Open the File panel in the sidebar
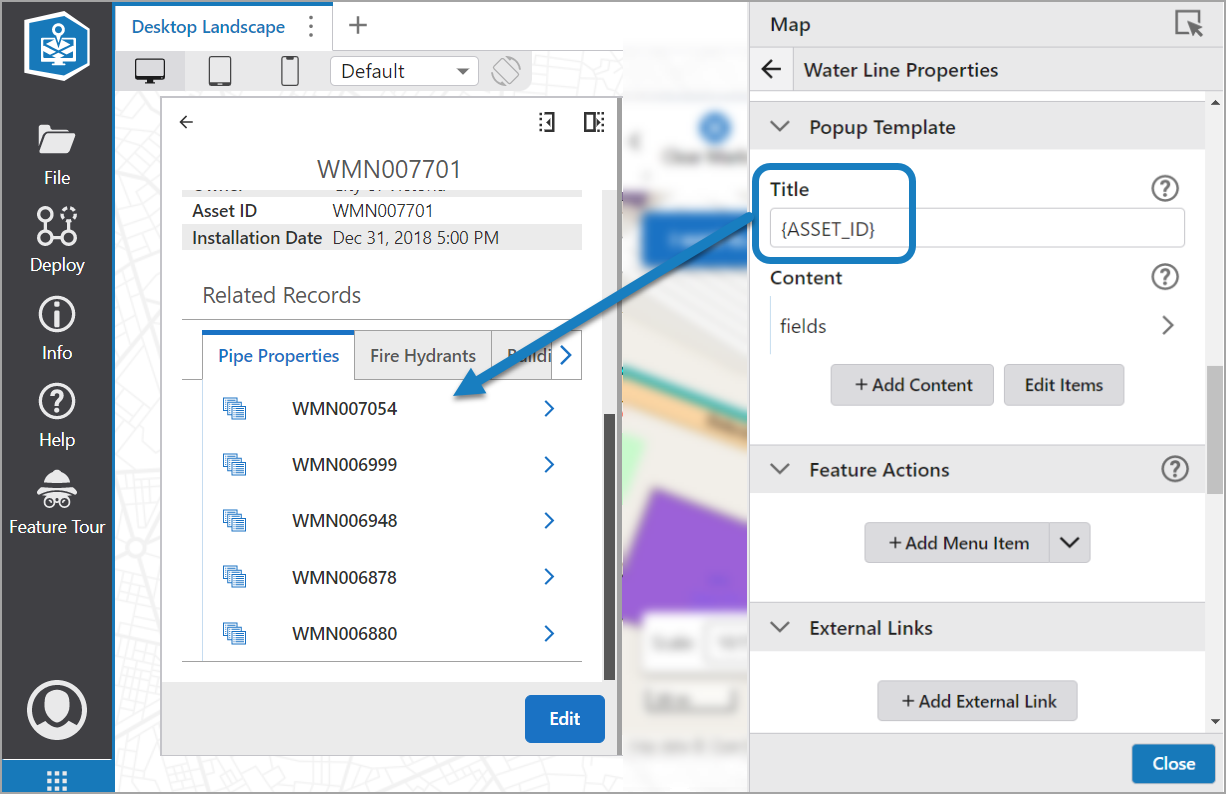1226x794 pixels. point(56,152)
